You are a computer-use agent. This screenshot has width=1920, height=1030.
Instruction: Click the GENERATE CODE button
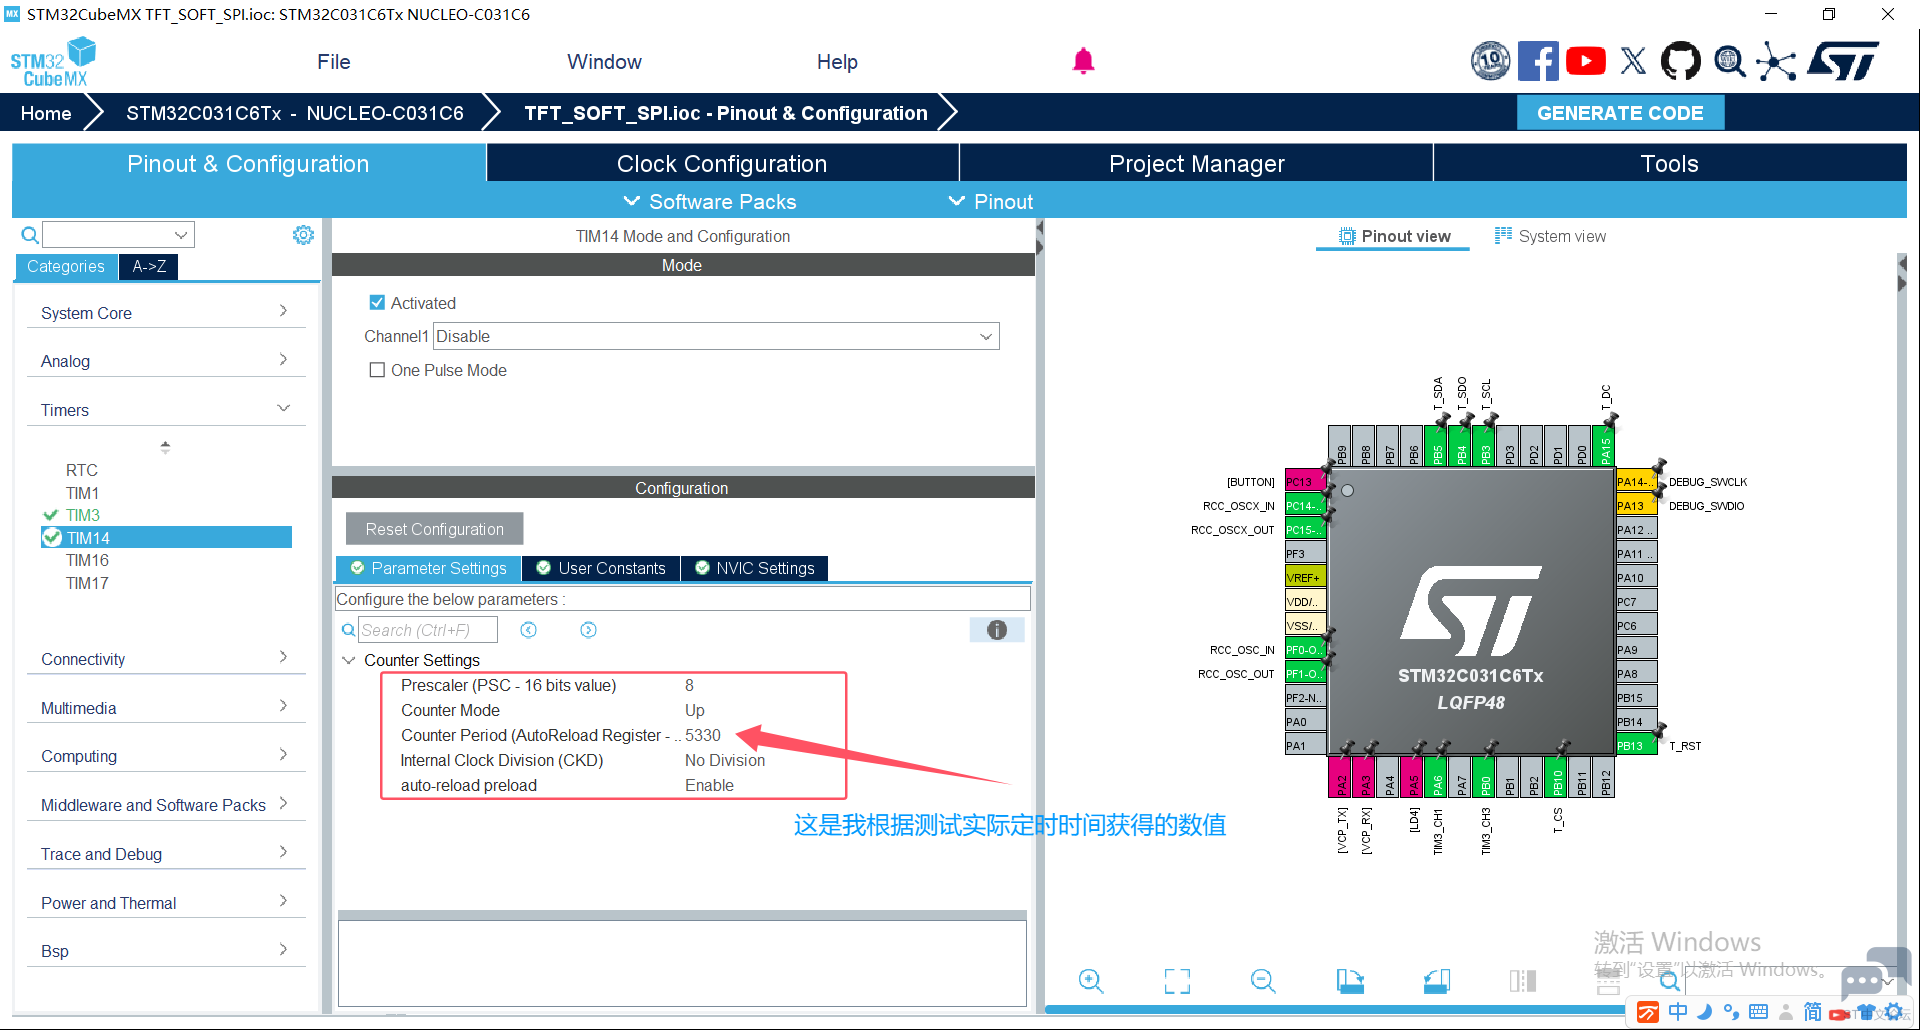1620,113
